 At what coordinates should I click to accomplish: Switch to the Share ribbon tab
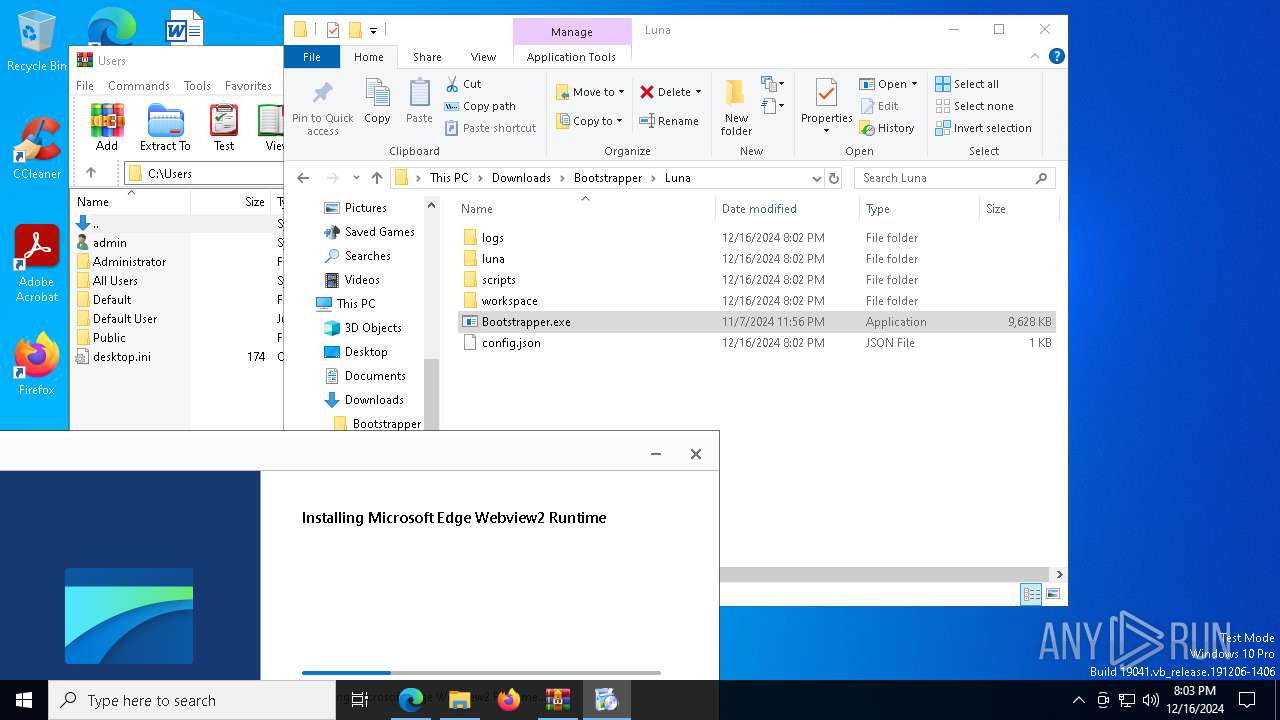pyautogui.click(x=427, y=57)
